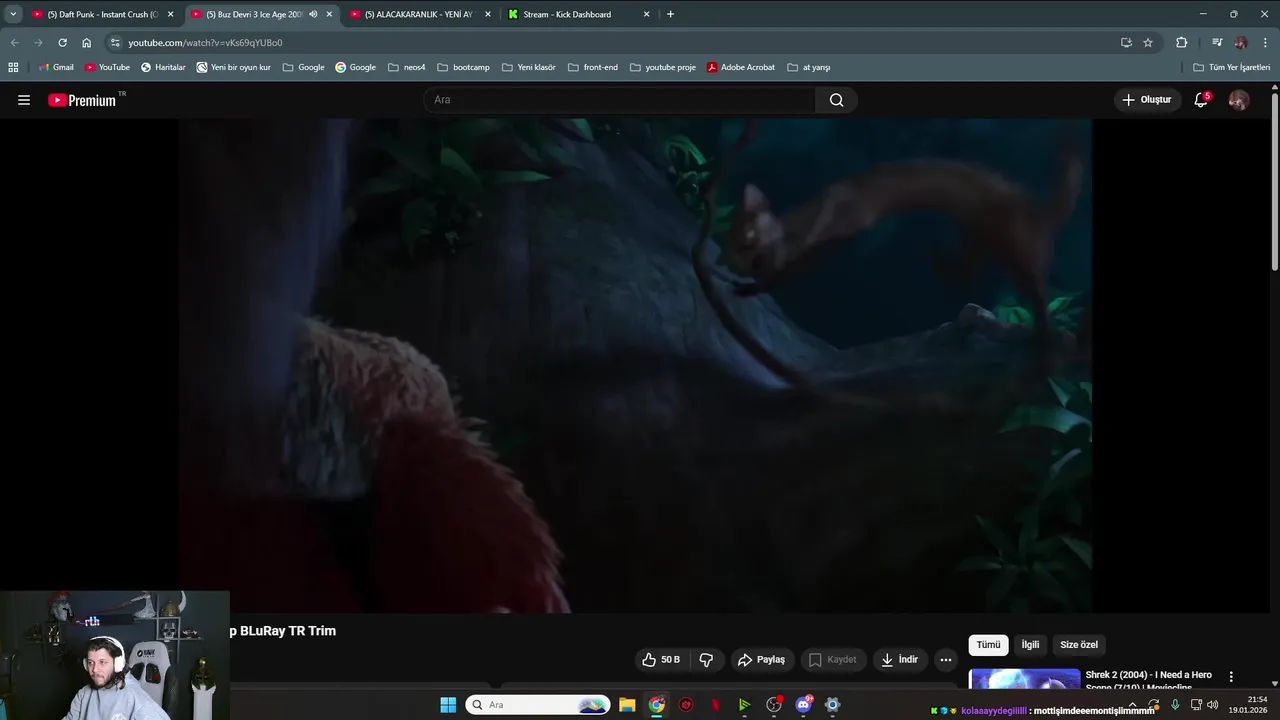Click the page vertical scrollbar
Screen dimensions: 1280x720
click(x=1274, y=180)
